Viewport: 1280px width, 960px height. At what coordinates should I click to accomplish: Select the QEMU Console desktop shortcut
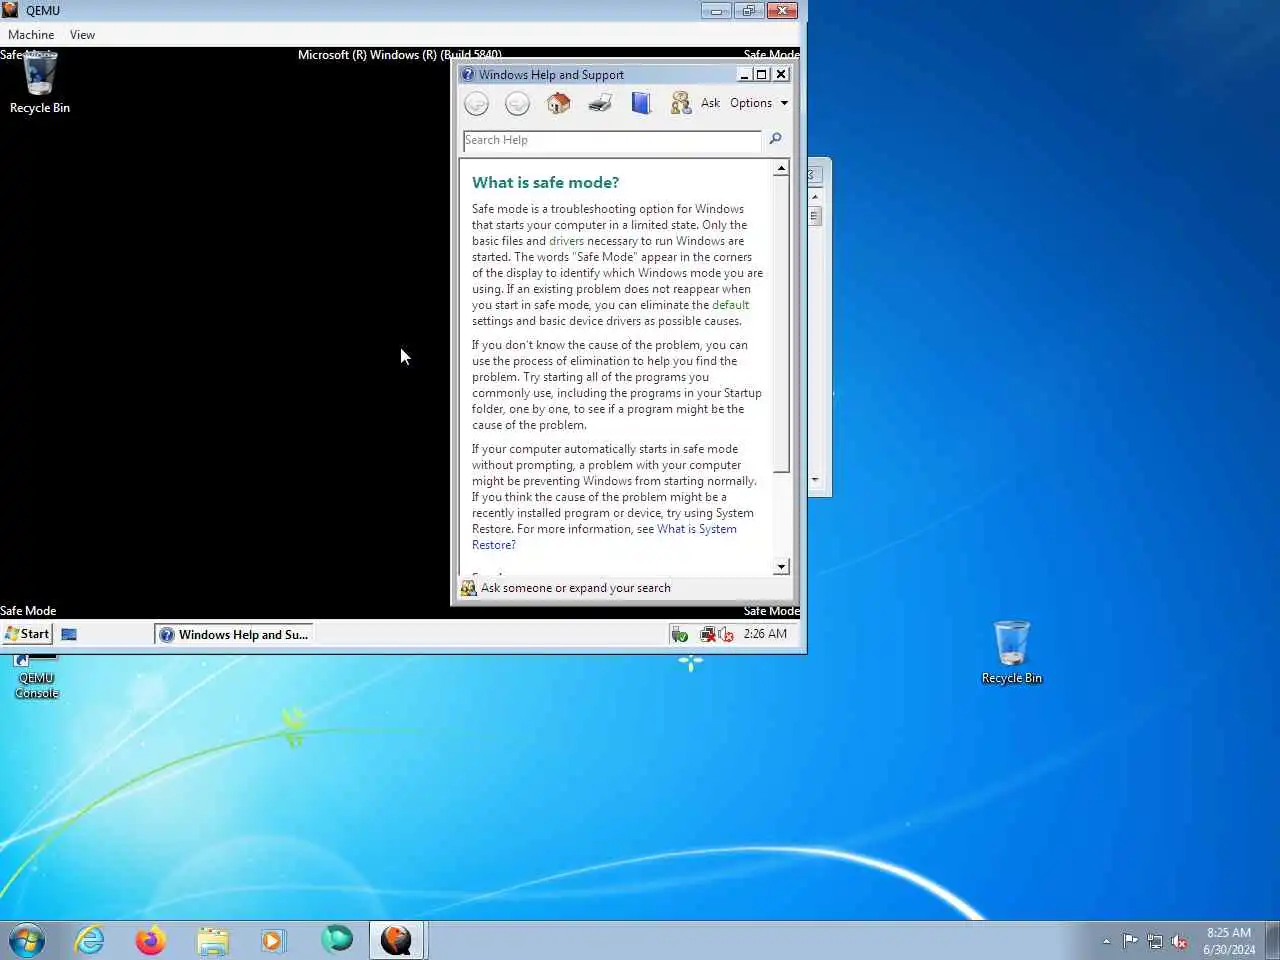[36, 678]
